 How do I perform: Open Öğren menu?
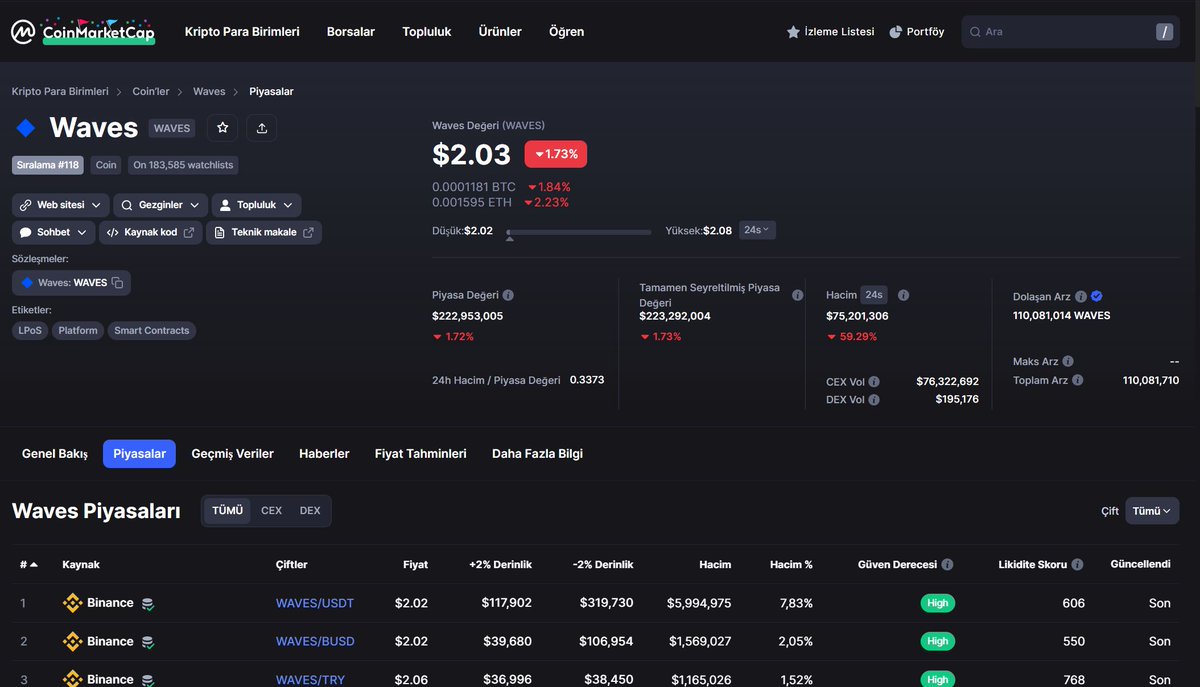pyautogui.click(x=567, y=32)
